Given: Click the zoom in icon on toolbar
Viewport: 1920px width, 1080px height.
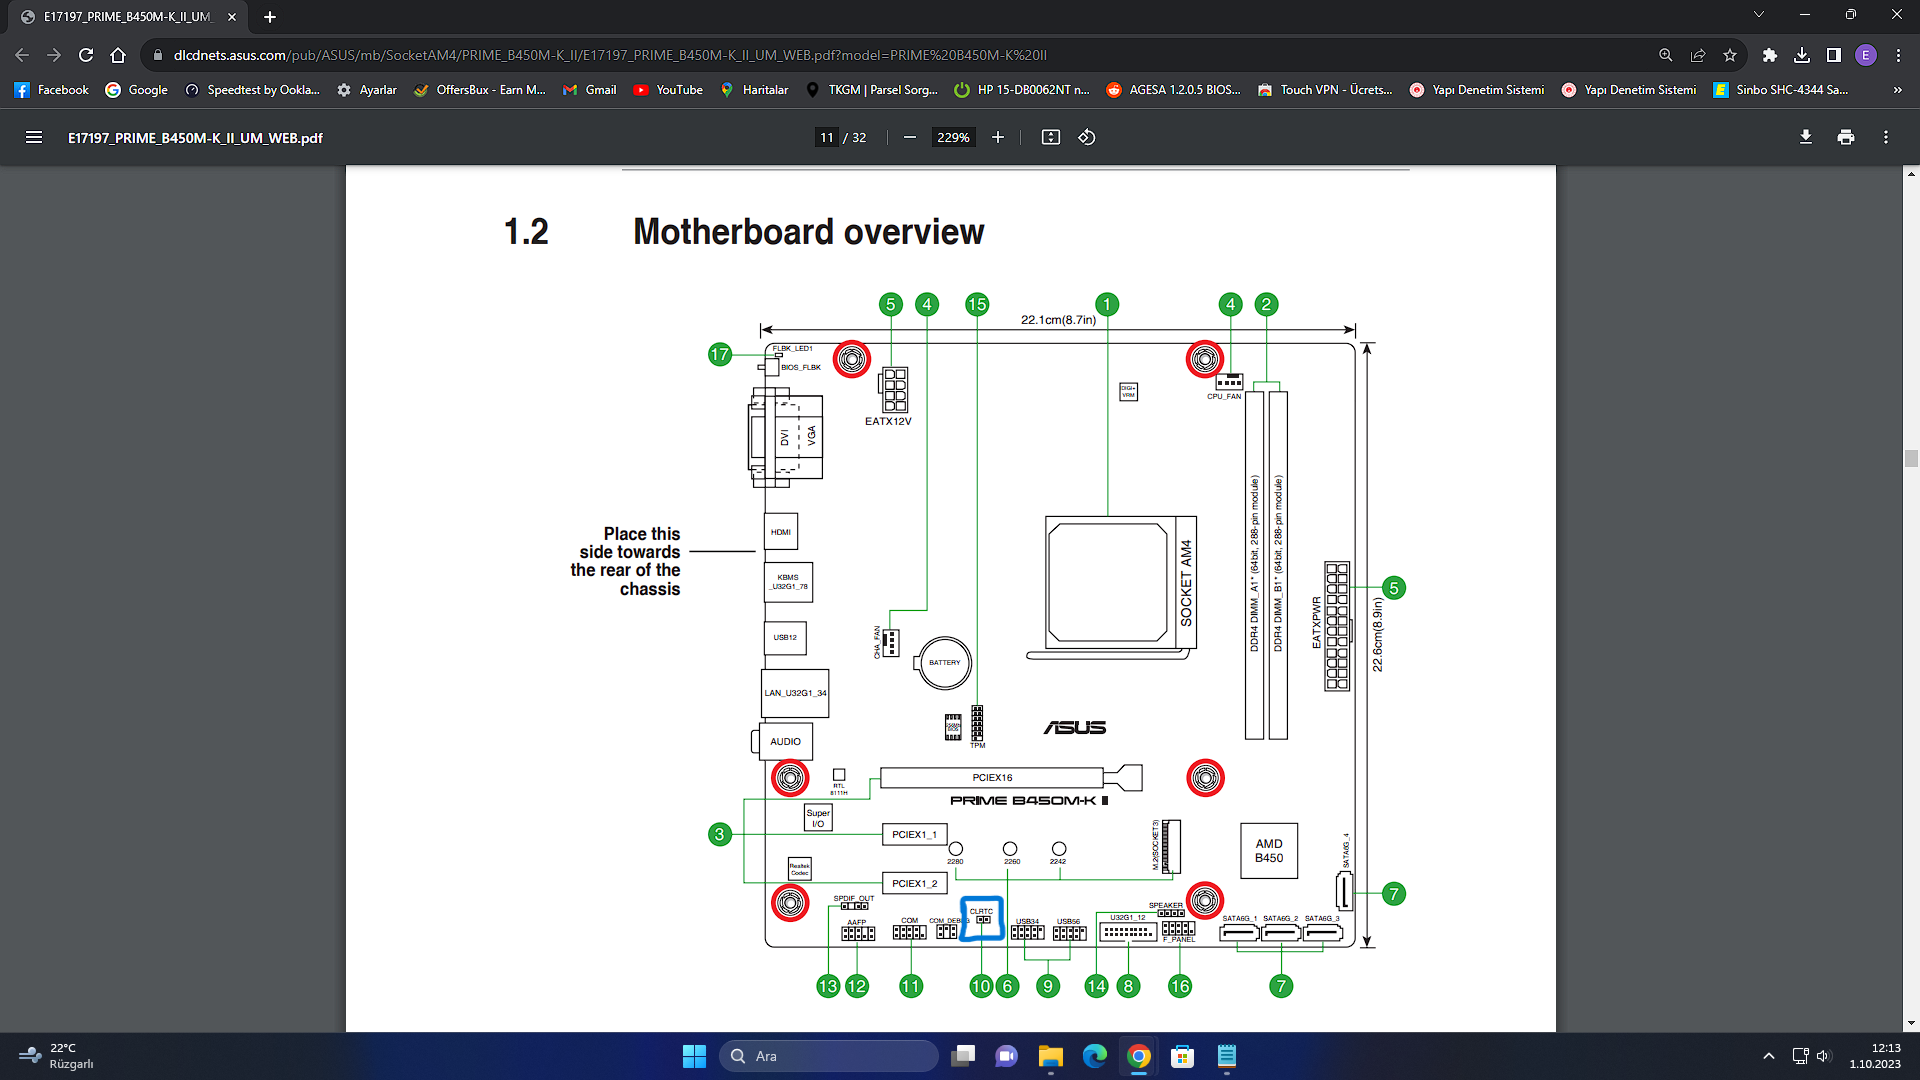Looking at the screenshot, I should click(998, 137).
